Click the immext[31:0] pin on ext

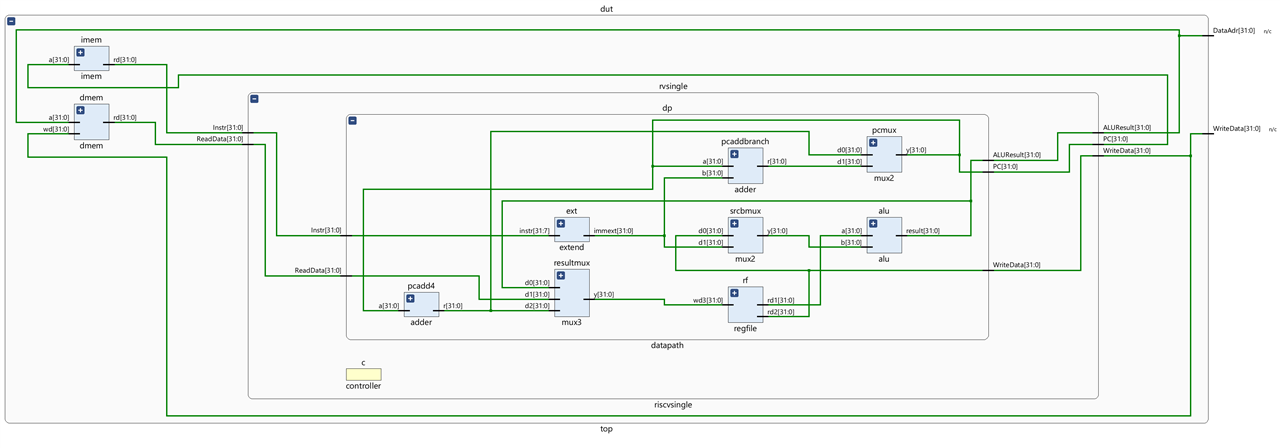click(x=614, y=231)
